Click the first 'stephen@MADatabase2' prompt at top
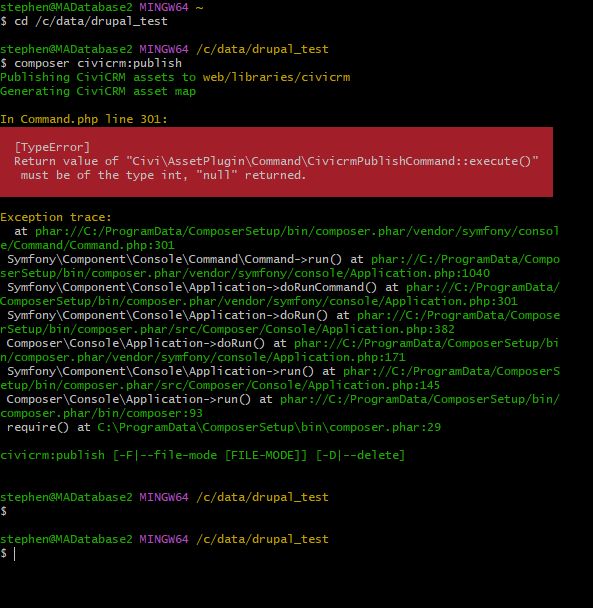 [x=66, y=7]
